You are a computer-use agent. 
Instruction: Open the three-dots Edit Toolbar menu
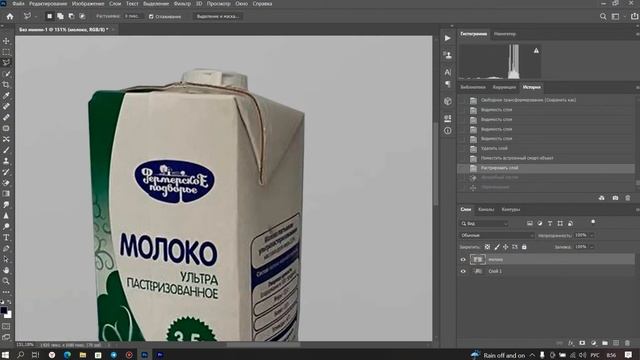pos(6,292)
